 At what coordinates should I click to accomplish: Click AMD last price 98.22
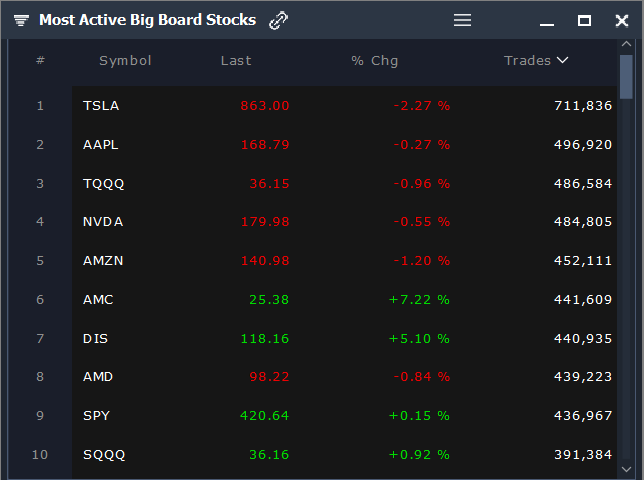269,377
